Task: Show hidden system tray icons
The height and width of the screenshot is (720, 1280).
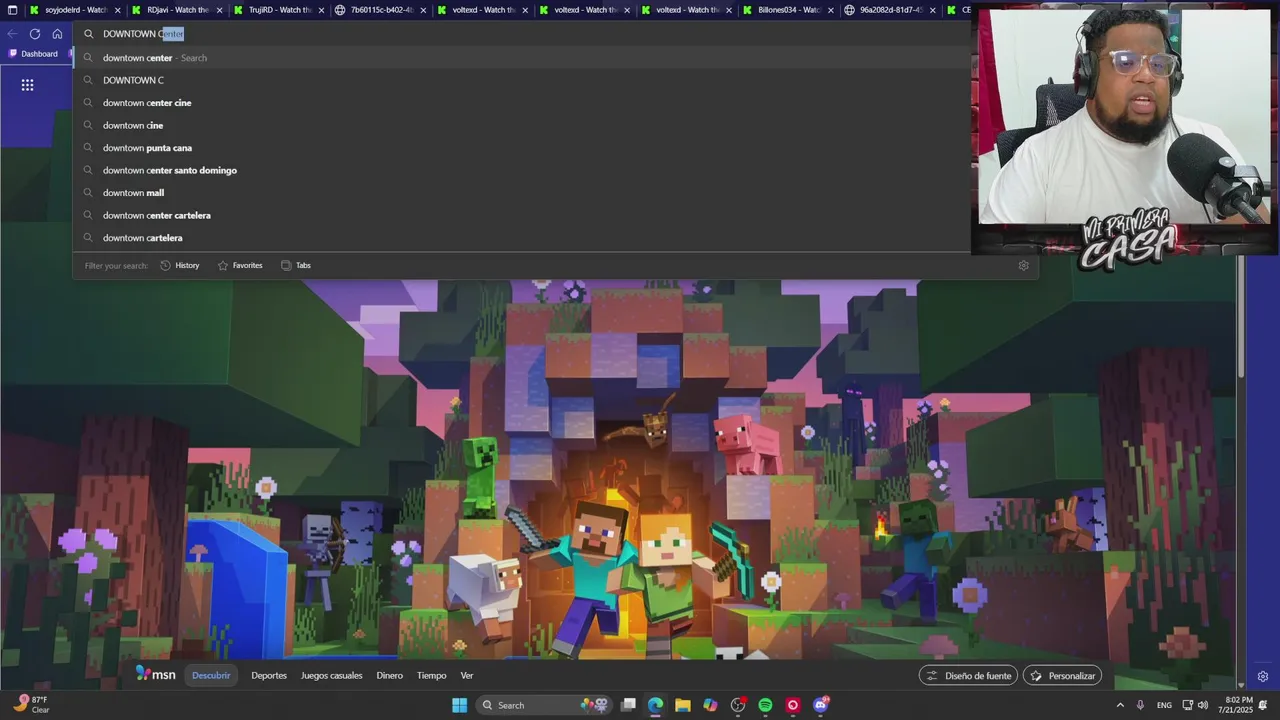Action: 1120,705
